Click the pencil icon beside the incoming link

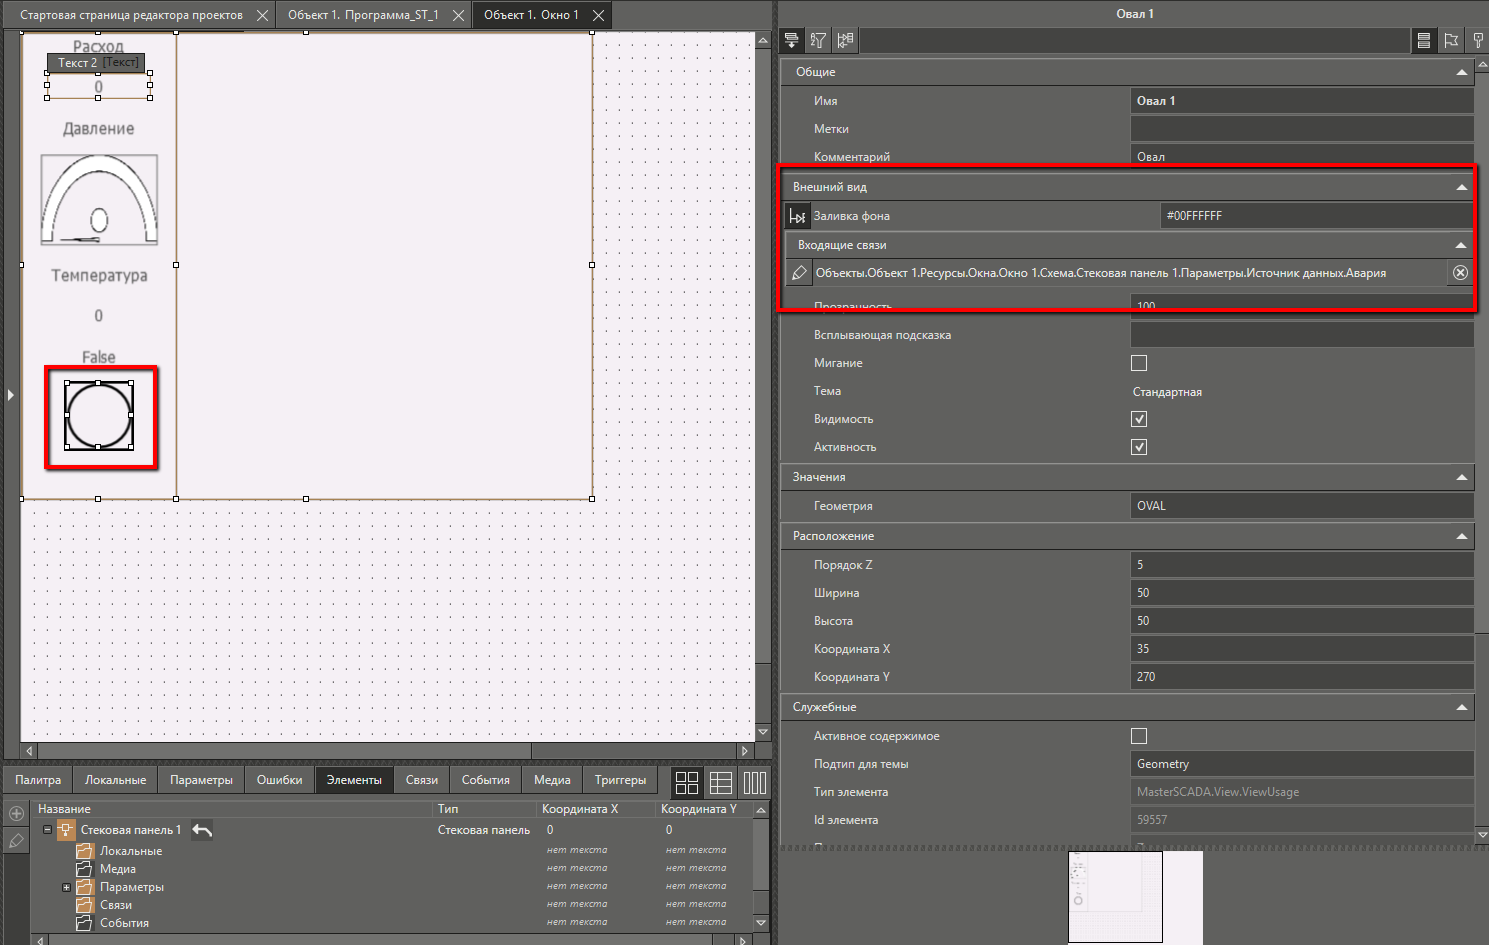click(799, 273)
